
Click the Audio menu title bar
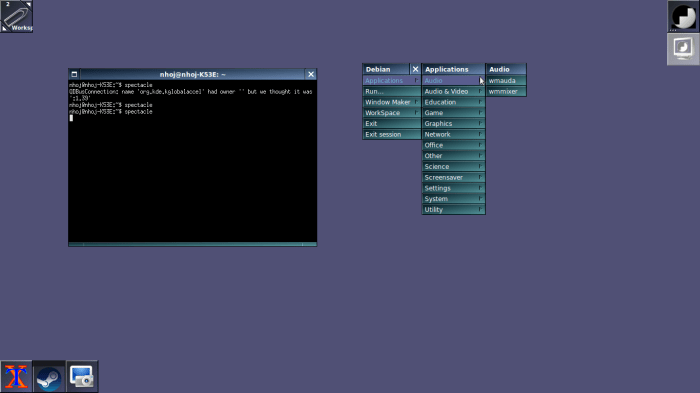click(506, 69)
